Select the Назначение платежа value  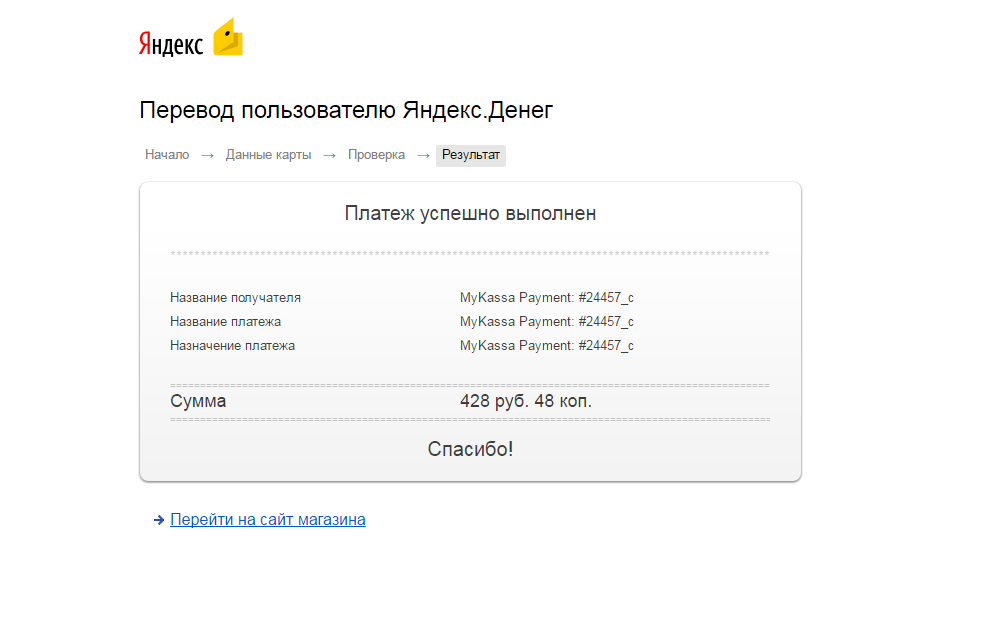click(546, 346)
